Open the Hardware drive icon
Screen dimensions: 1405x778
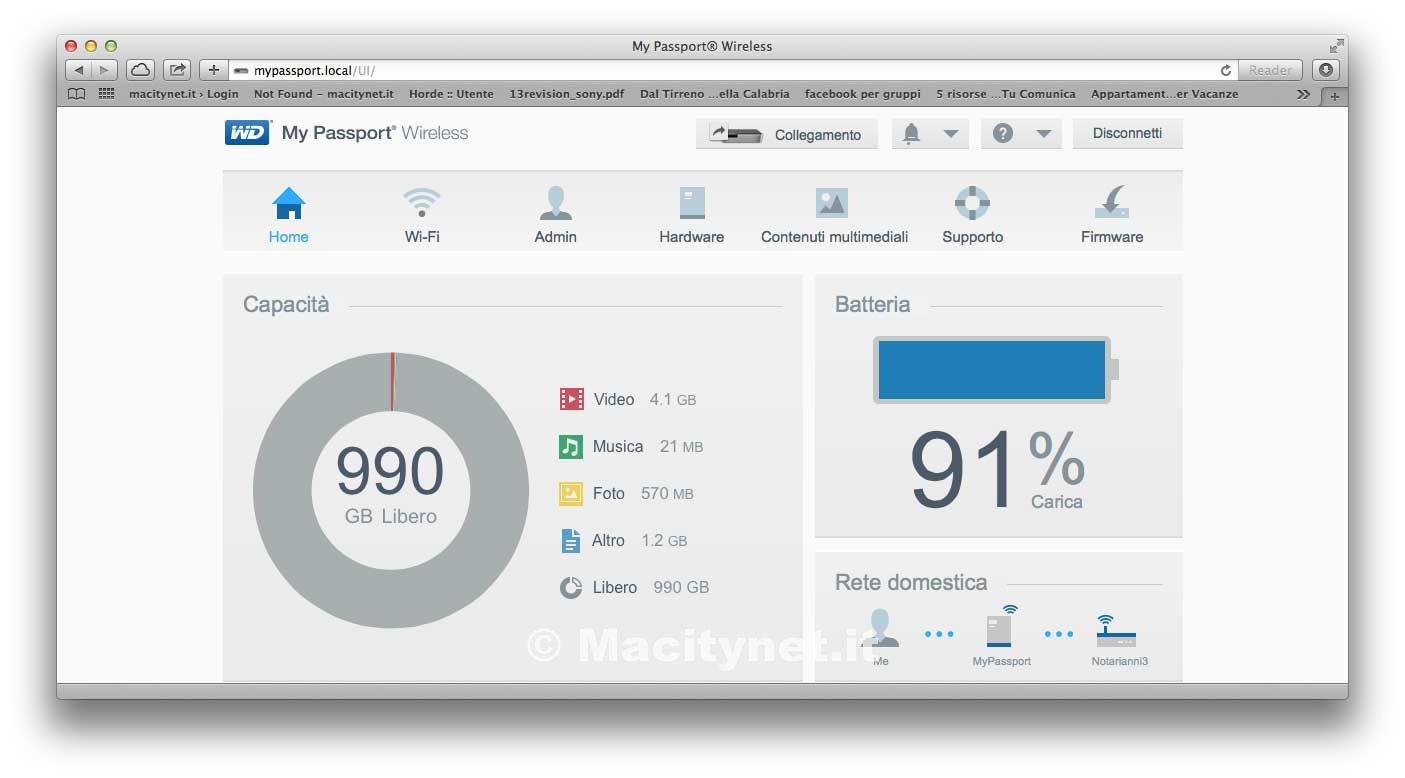pyautogui.click(x=692, y=203)
